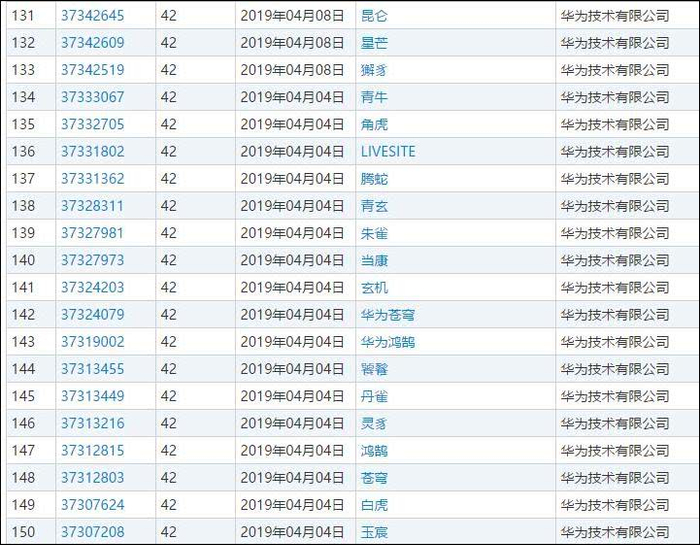Click the trademark name 饕餮

click(x=374, y=369)
